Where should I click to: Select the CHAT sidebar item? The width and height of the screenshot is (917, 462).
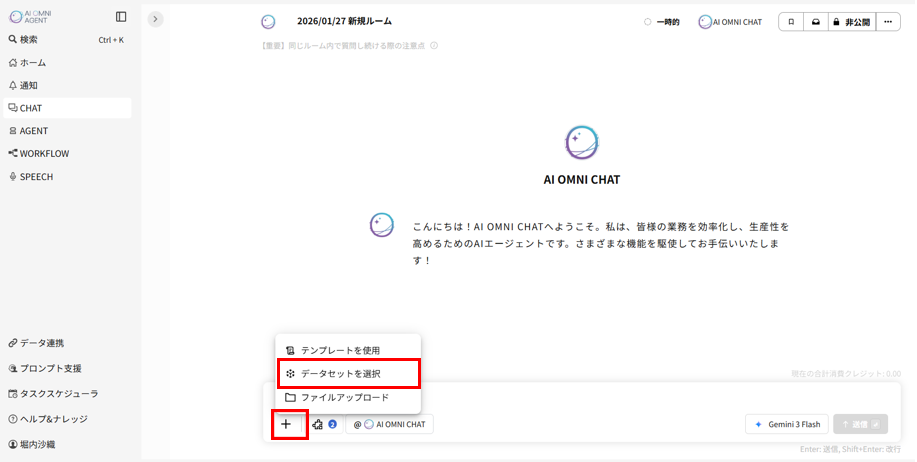[x=67, y=108]
